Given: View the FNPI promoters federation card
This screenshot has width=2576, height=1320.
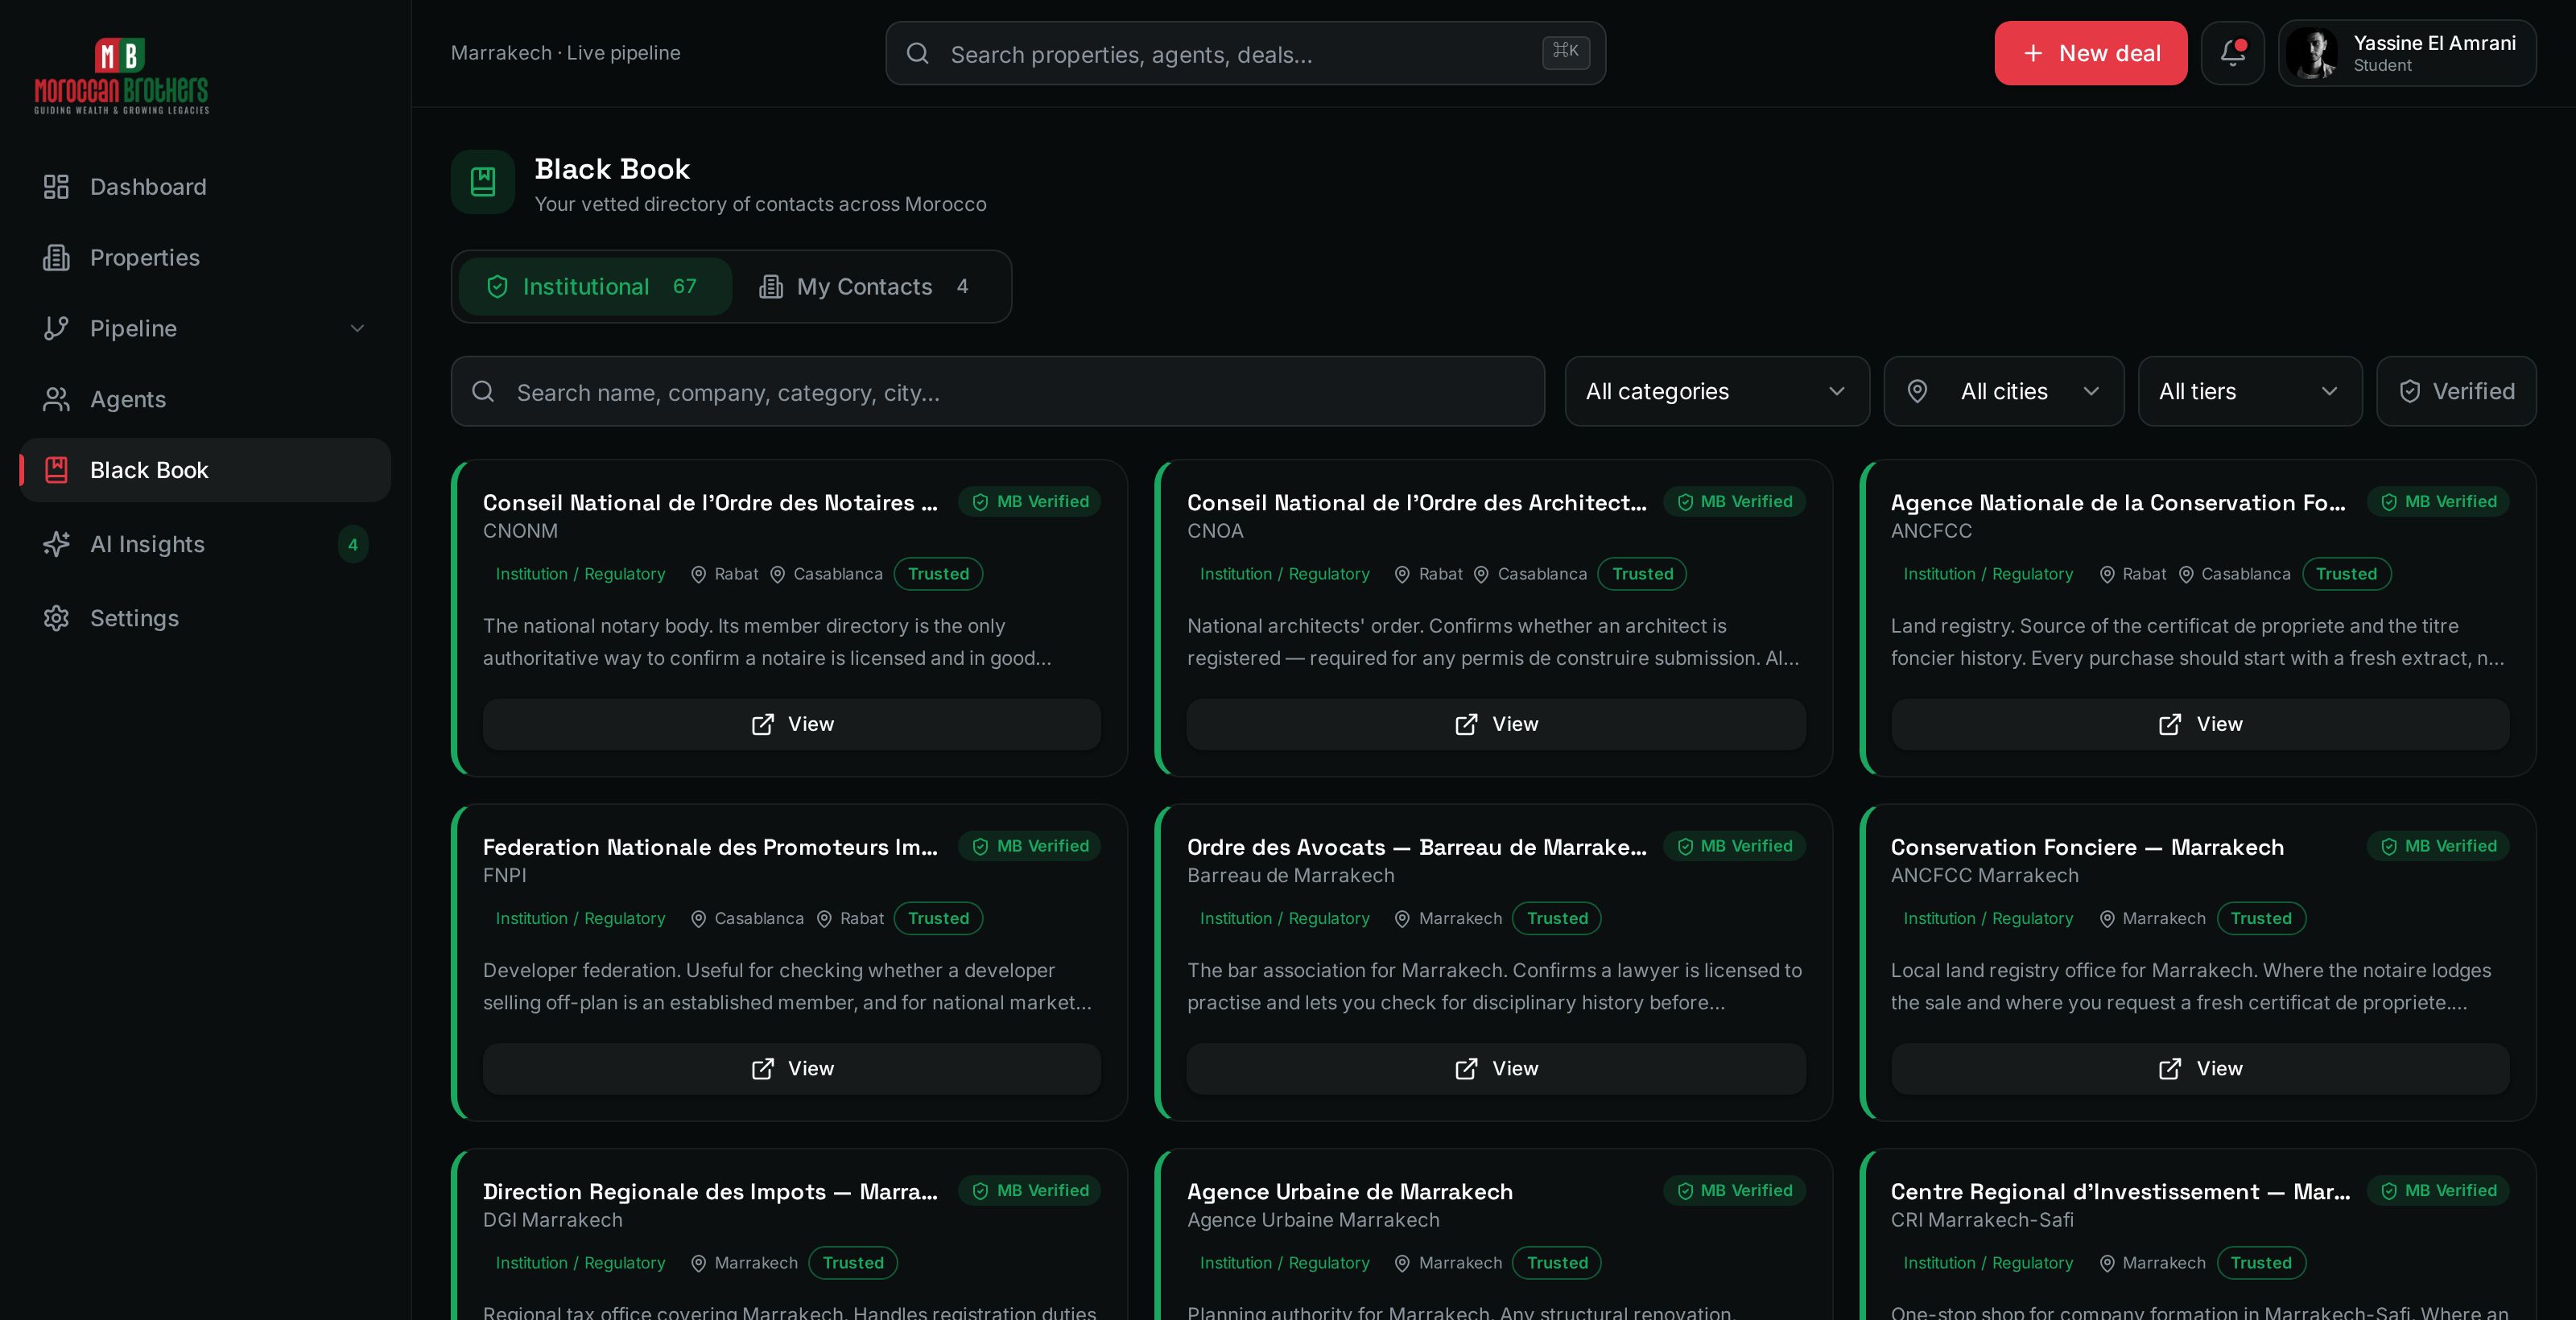Looking at the screenshot, I should (792, 1069).
